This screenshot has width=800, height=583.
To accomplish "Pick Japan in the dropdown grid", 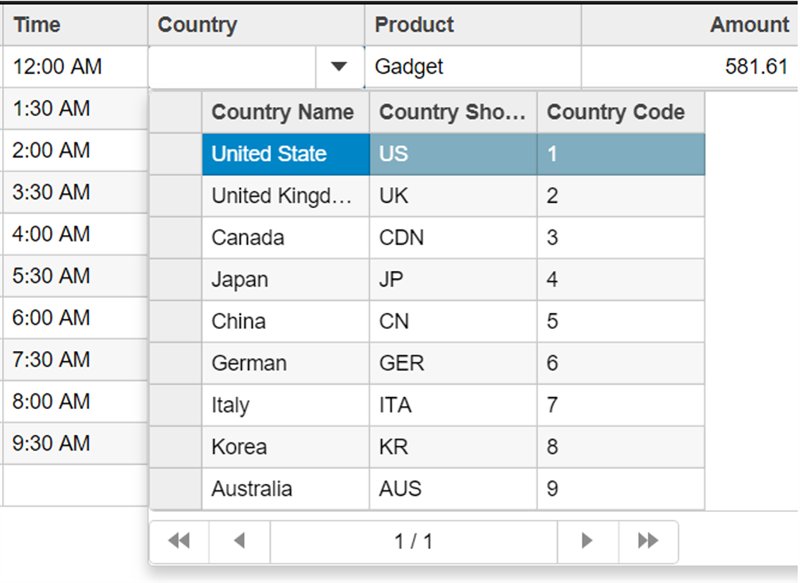I will (284, 280).
